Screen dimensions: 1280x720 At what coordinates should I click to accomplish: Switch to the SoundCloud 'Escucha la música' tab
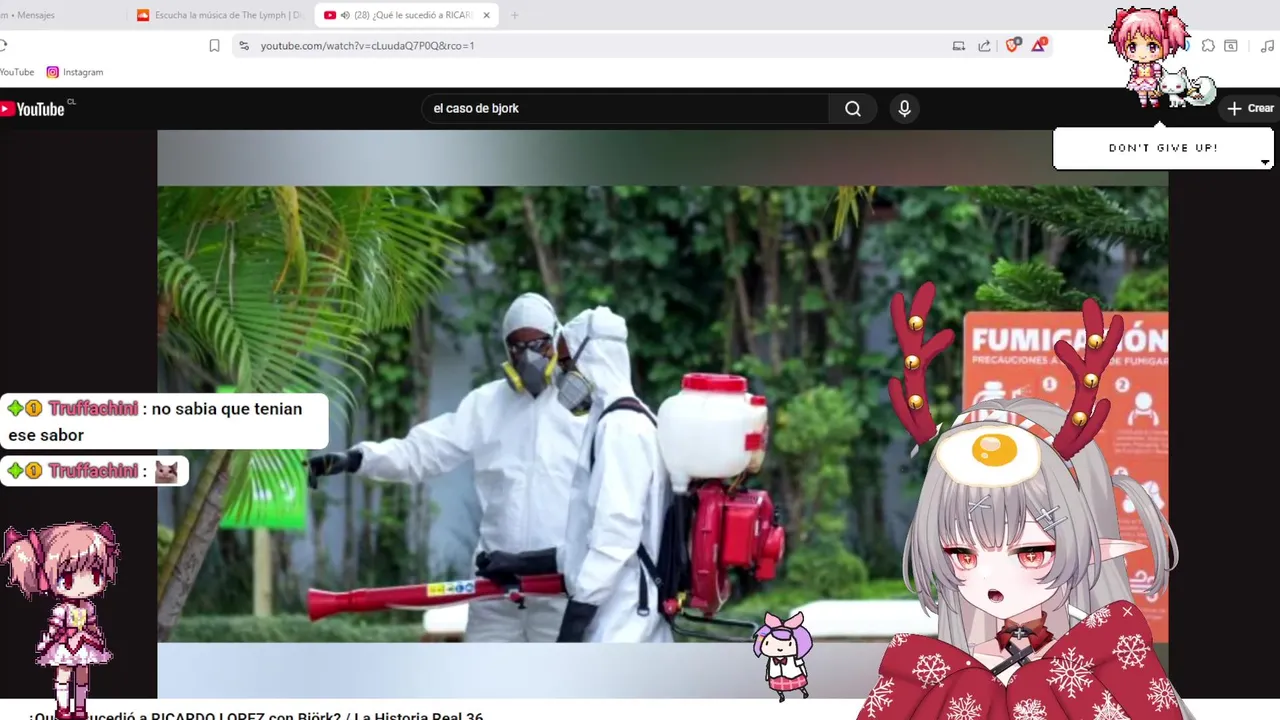click(x=219, y=15)
